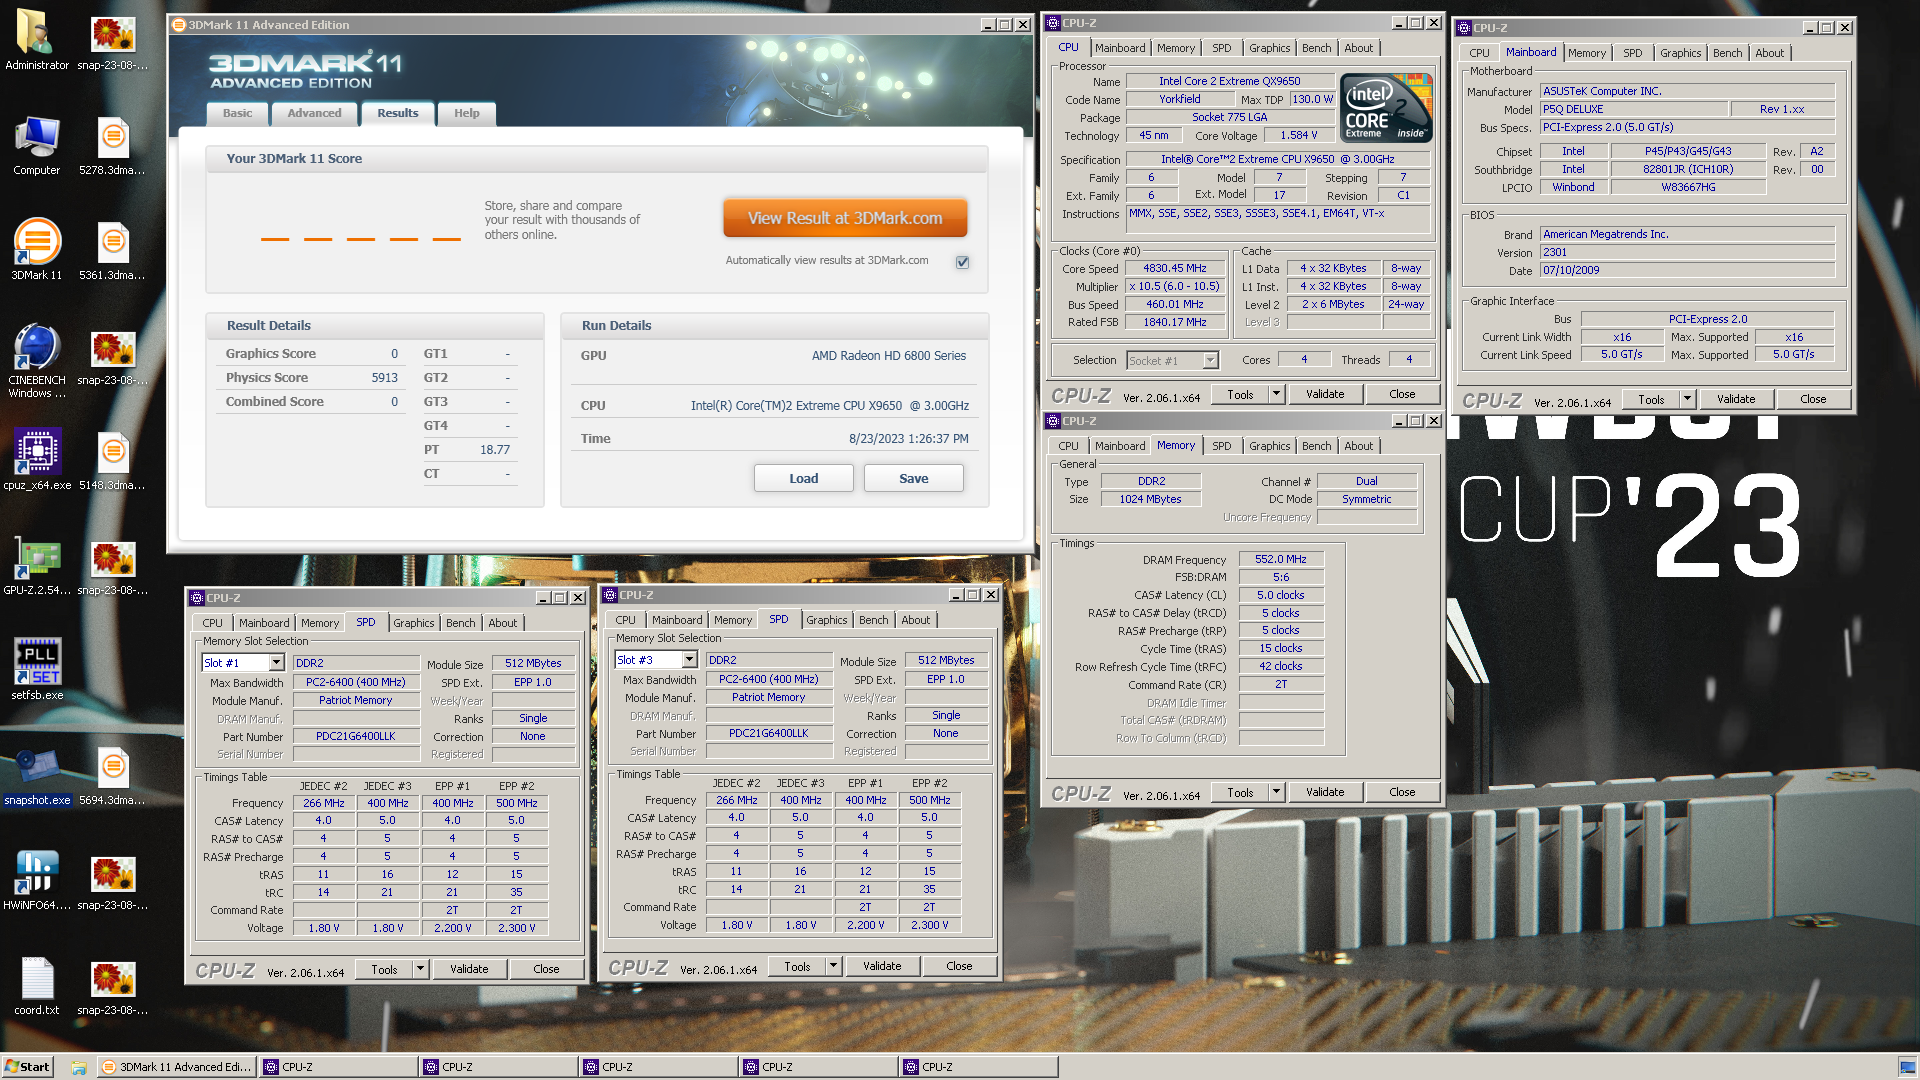
Task: Switch to the Advanced tab in 3DMark 11
Action: [x=314, y=113]
